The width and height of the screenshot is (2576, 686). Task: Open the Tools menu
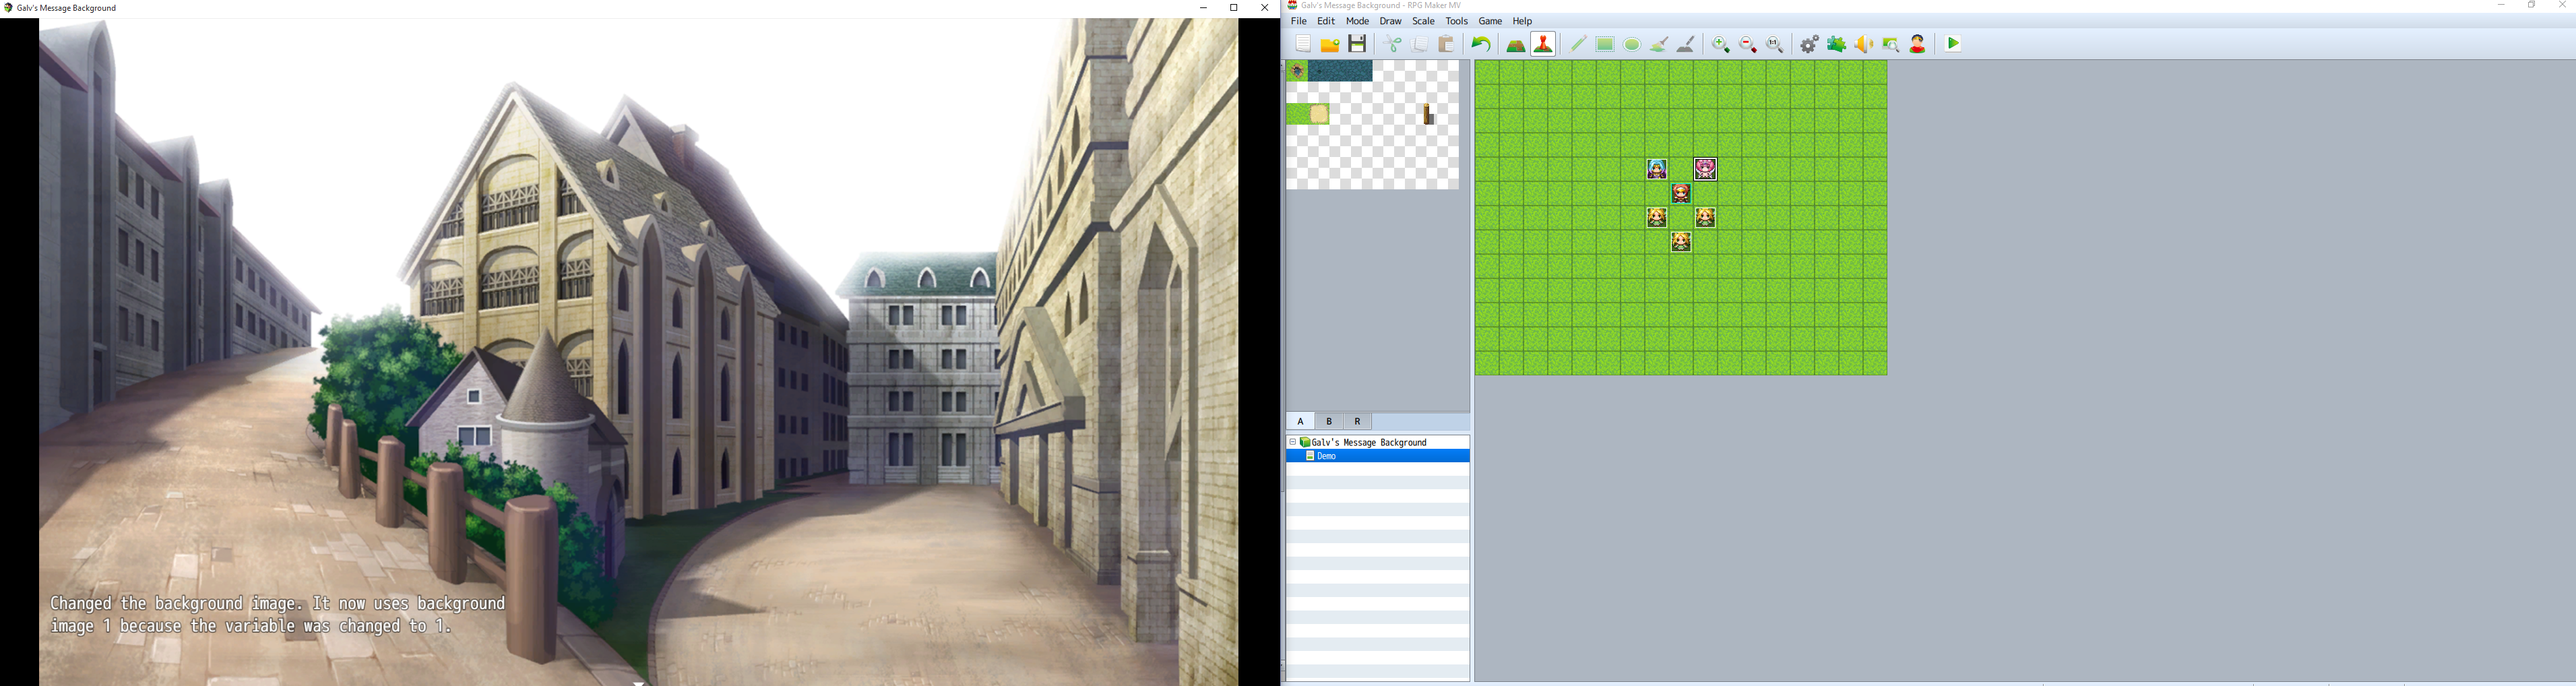coord(1456,21)
